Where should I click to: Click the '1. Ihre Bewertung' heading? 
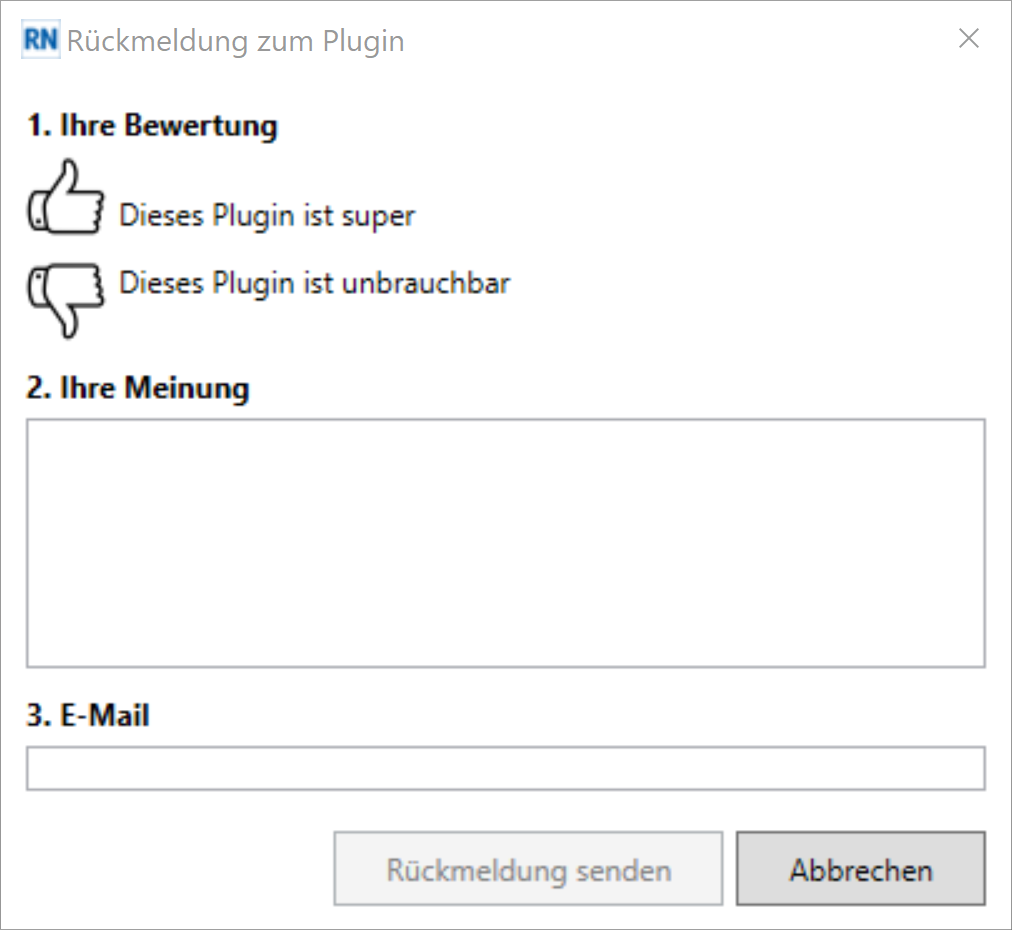click(x=152, y=126)
